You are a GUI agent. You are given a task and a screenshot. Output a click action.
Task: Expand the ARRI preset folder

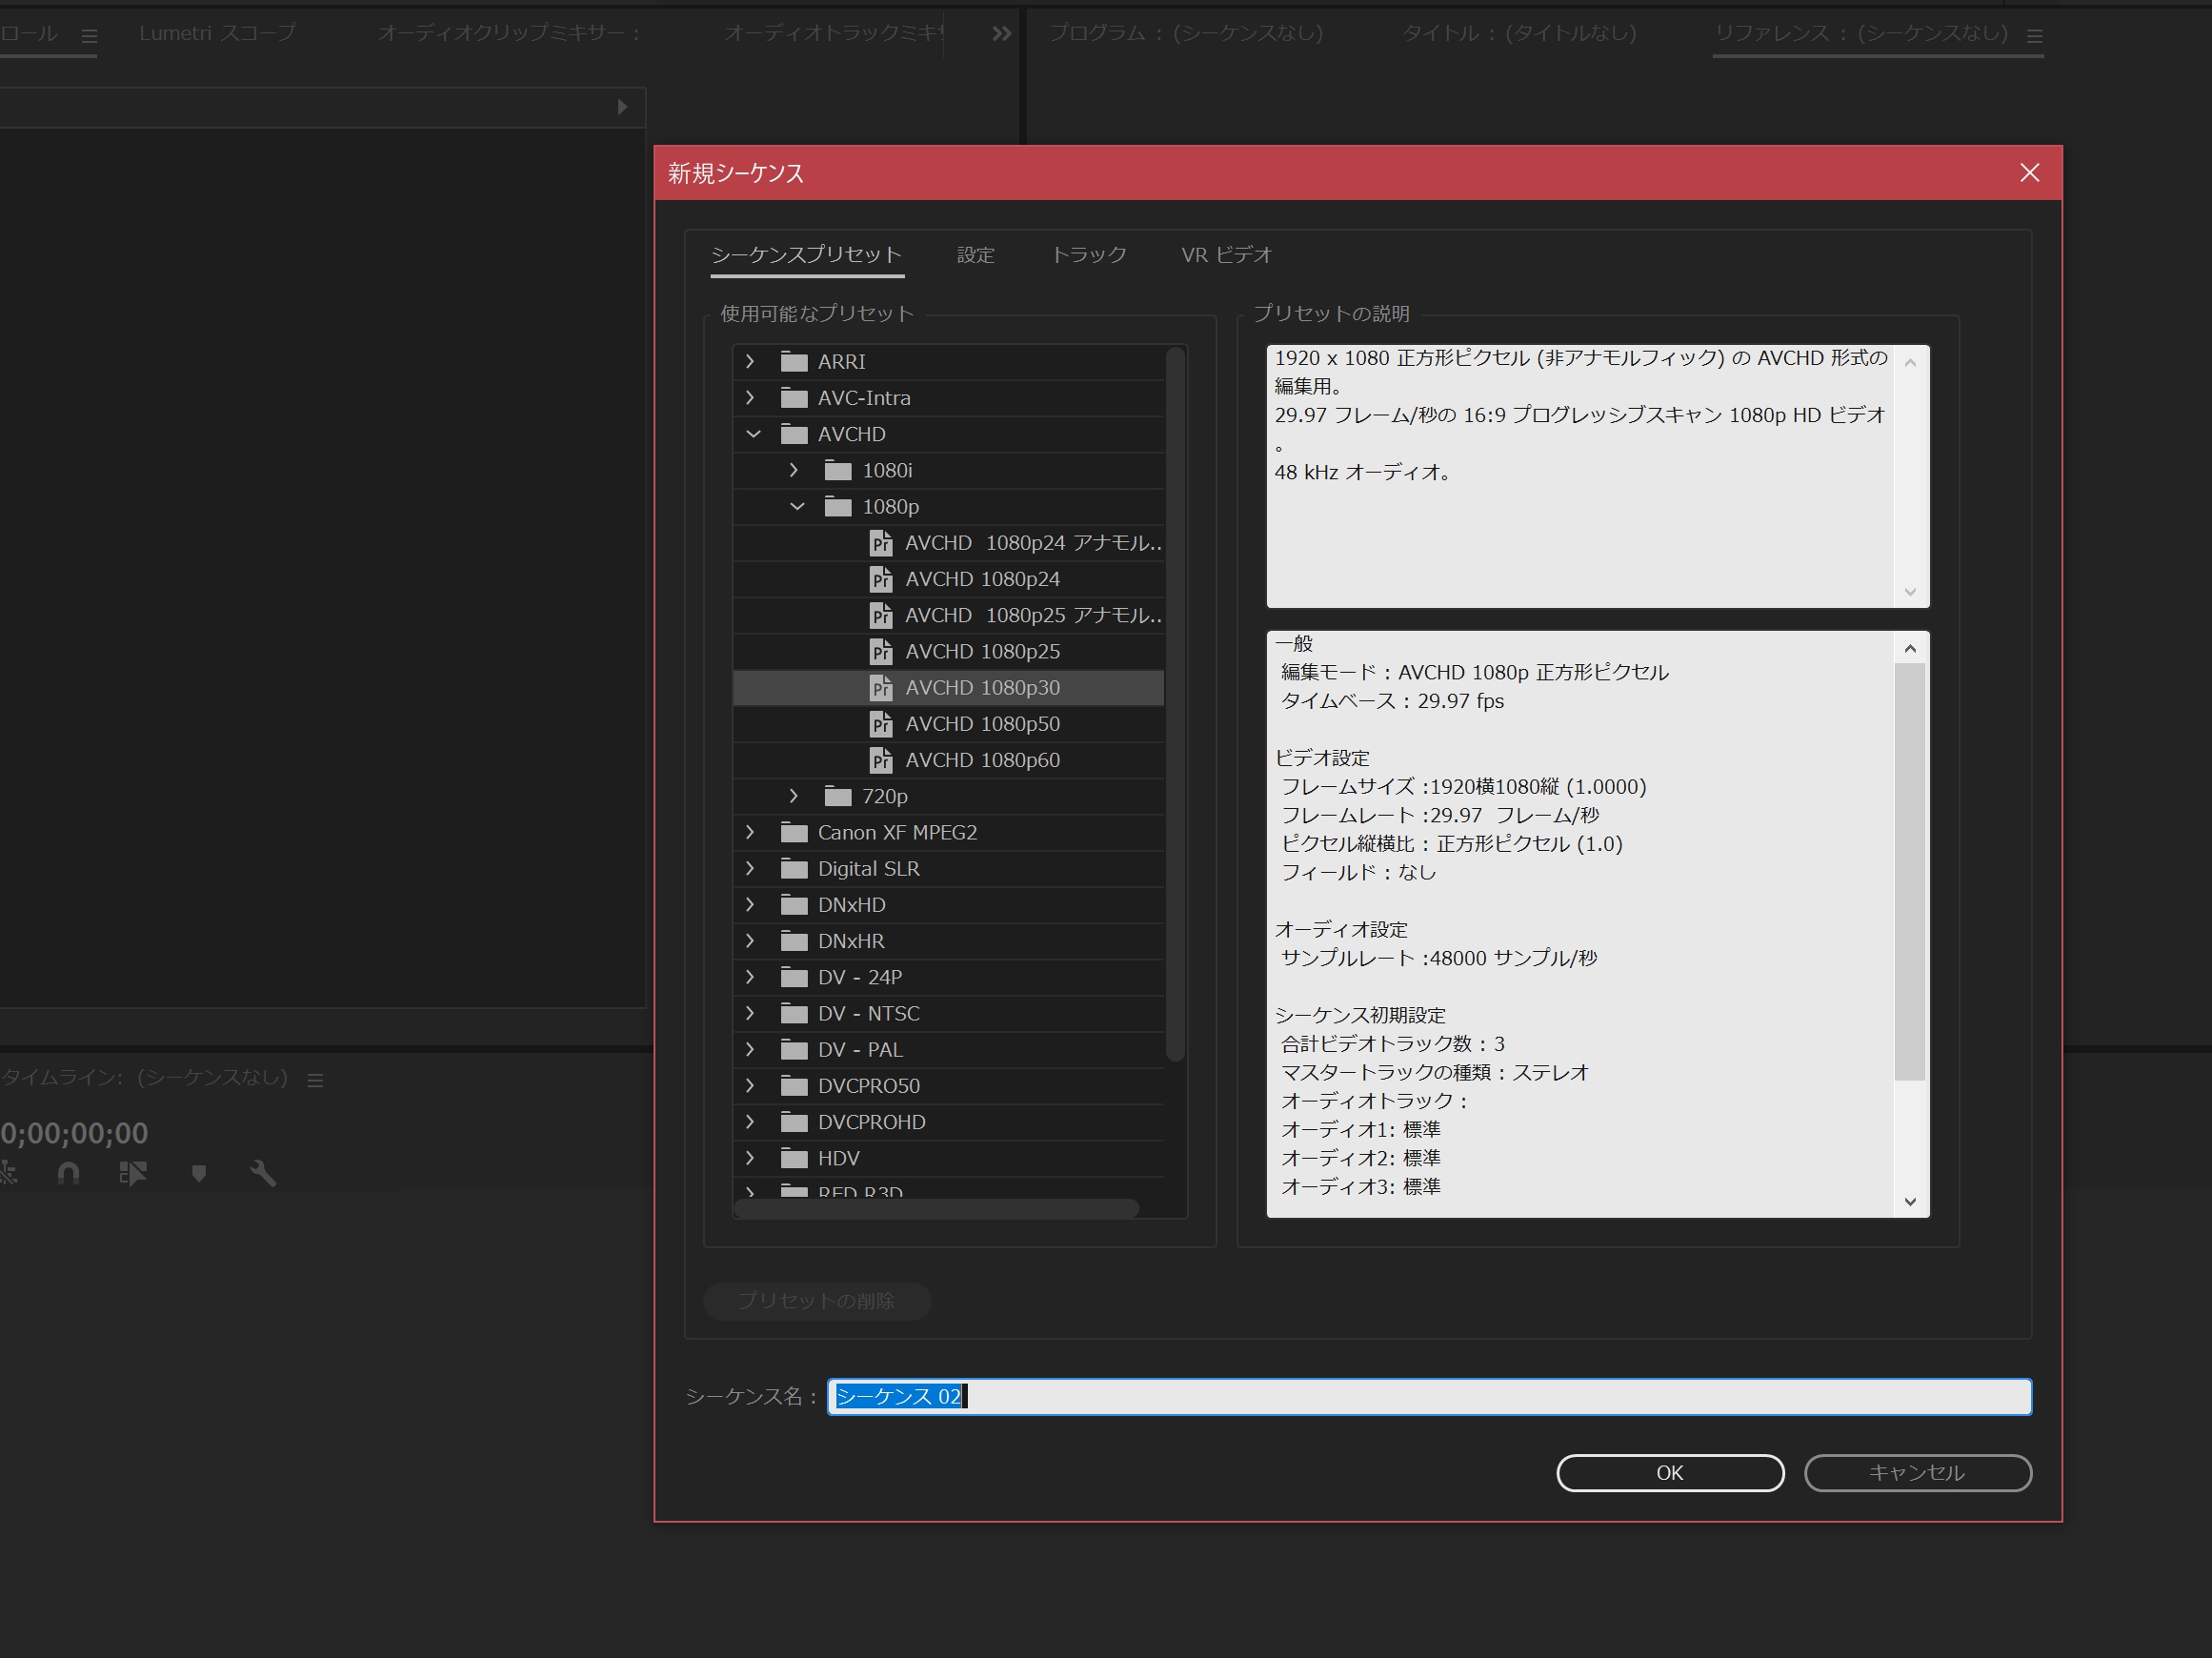click(750, 361)
